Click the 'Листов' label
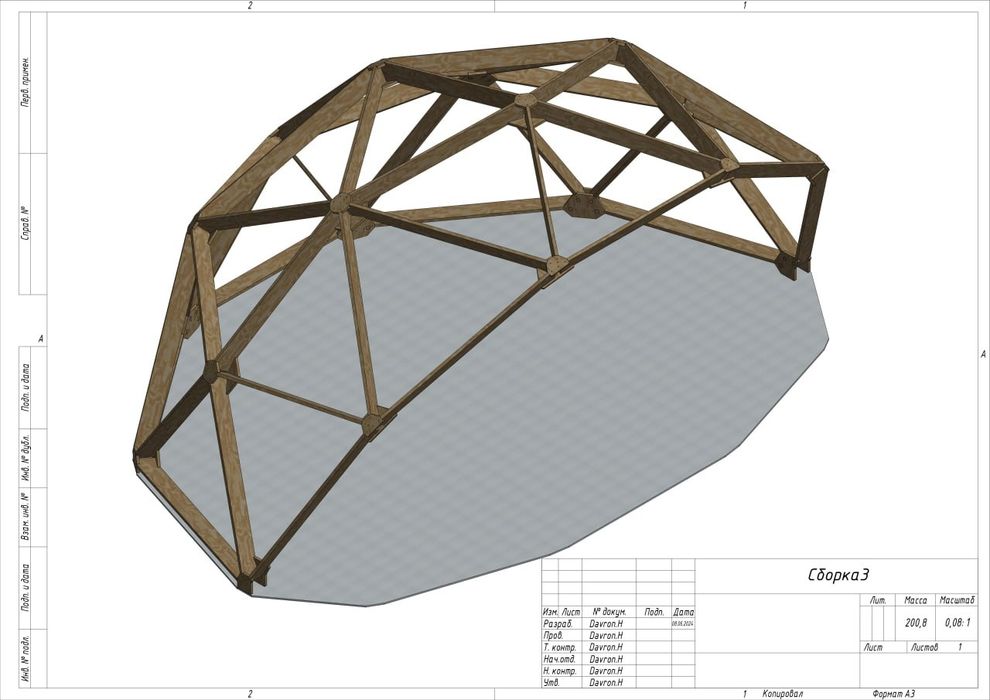 click(924, 647)
